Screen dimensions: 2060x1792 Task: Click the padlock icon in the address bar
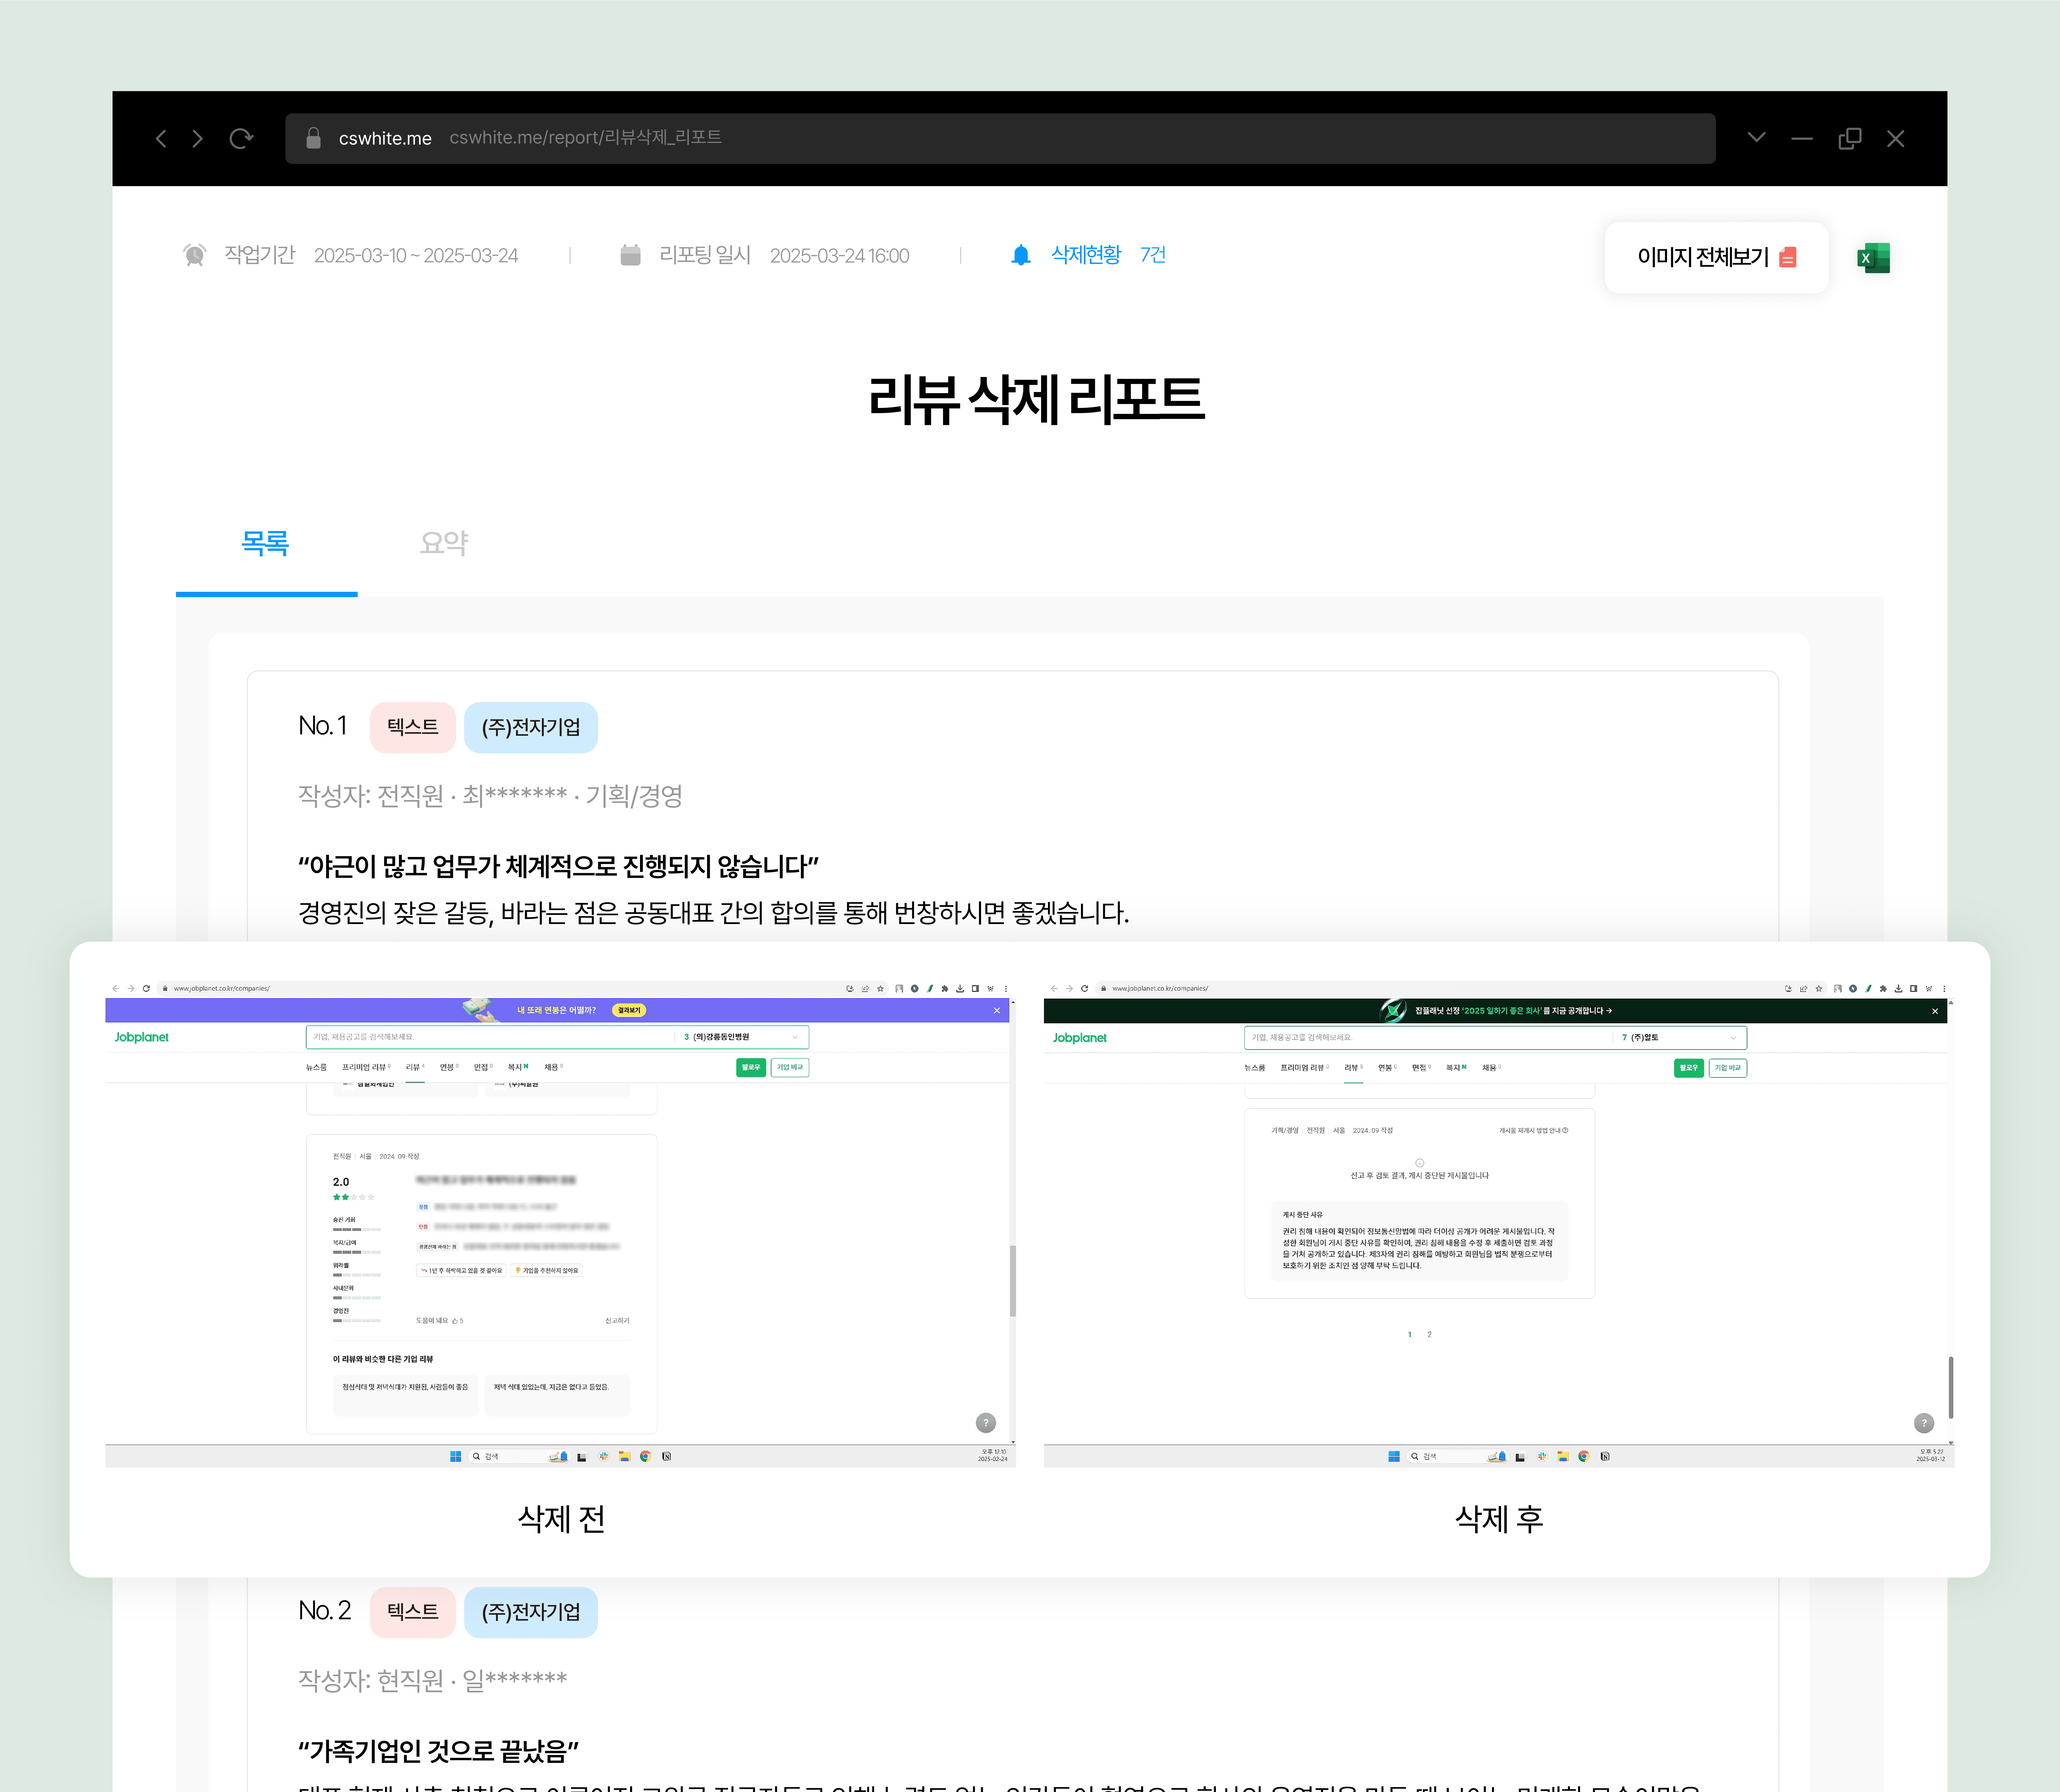(313, 138)
